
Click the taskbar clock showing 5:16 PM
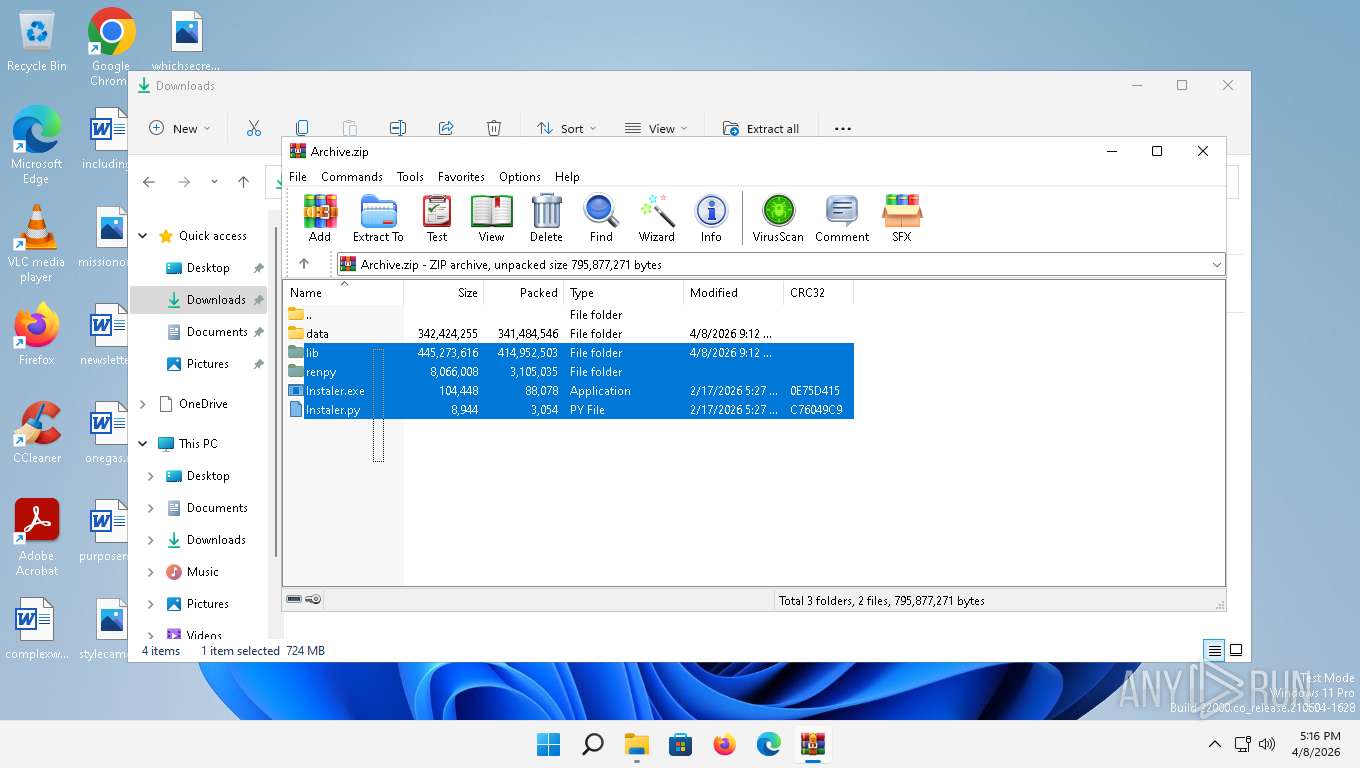[1317, 743]
